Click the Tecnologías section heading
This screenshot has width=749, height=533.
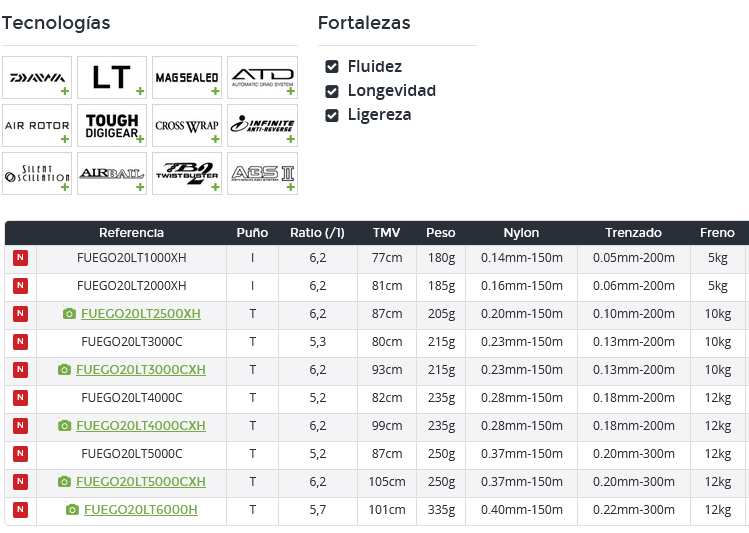56,23
